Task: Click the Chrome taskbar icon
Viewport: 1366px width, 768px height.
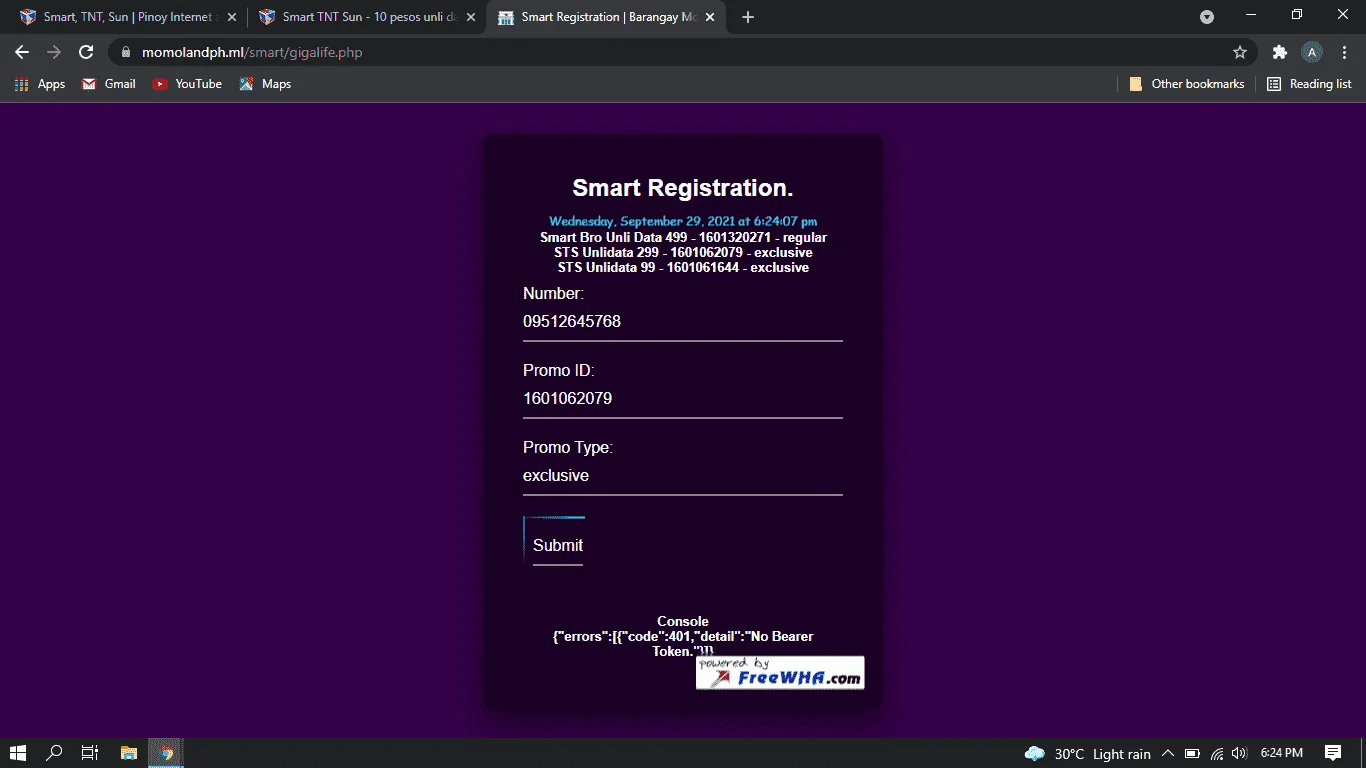Action: (x=166, y=753)
